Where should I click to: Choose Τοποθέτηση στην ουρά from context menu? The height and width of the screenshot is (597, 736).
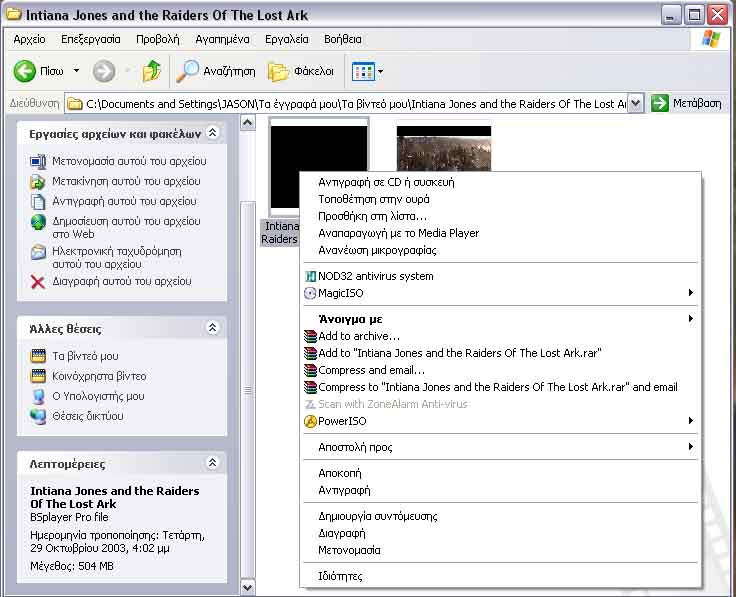click(500, 199)
